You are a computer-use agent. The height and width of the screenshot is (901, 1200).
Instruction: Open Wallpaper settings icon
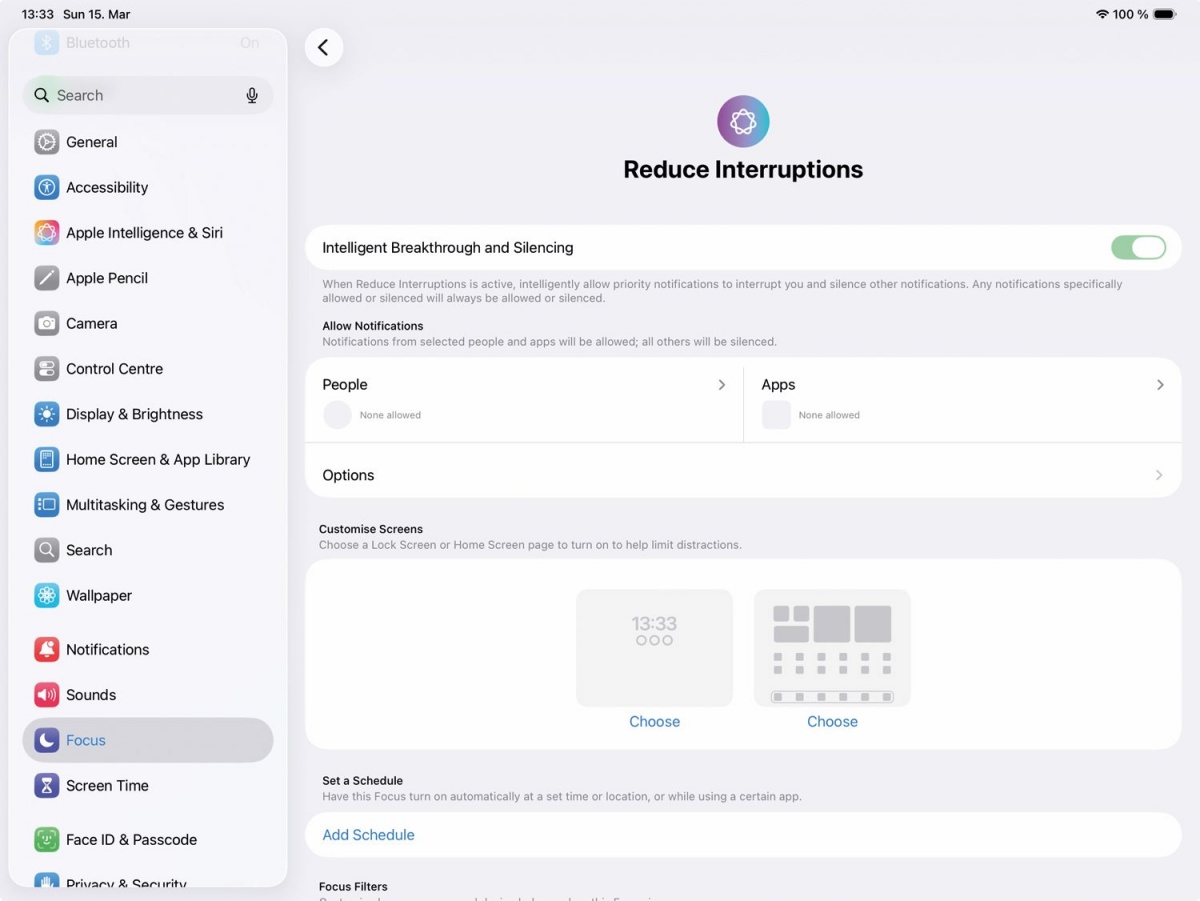click(47, 596)
